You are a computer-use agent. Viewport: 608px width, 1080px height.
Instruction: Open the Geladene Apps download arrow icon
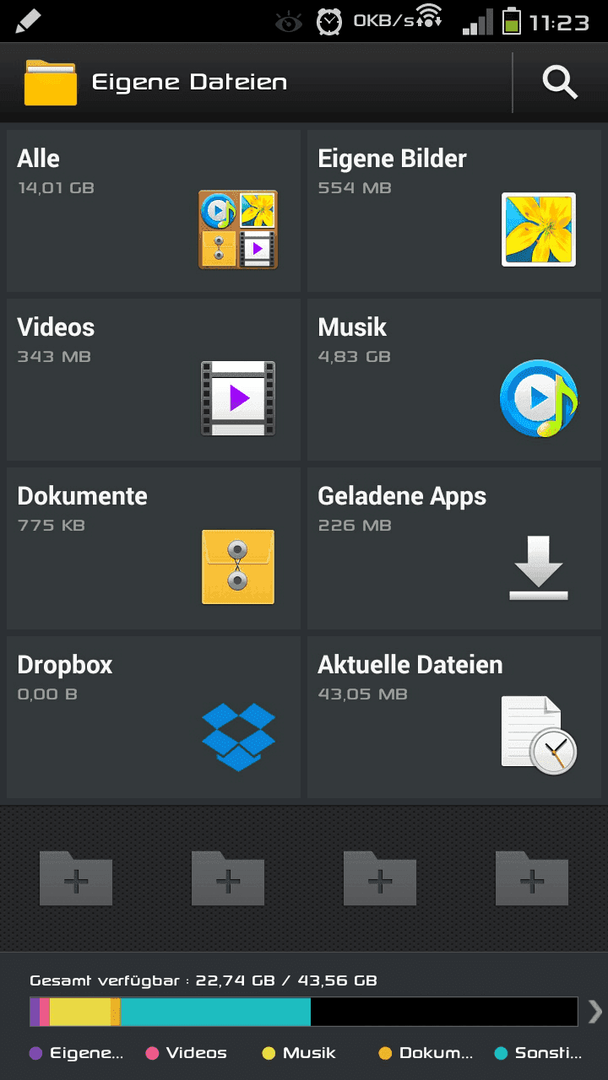pos(538,568)
